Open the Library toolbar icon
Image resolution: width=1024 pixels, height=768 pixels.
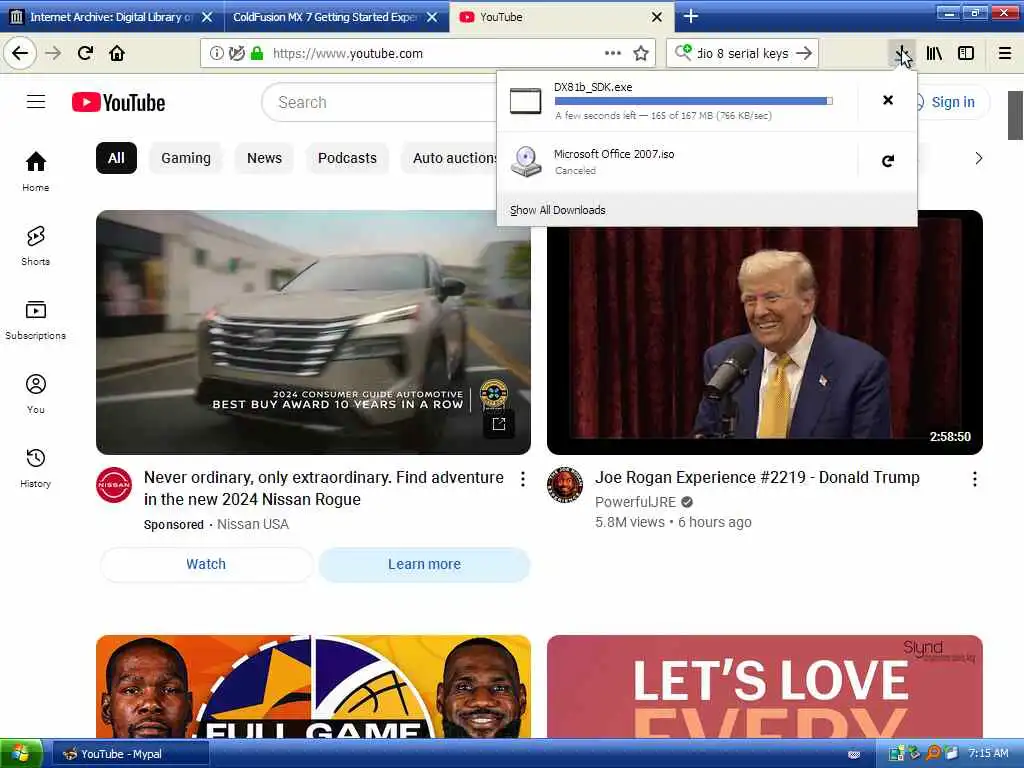[x=934, y=54]
